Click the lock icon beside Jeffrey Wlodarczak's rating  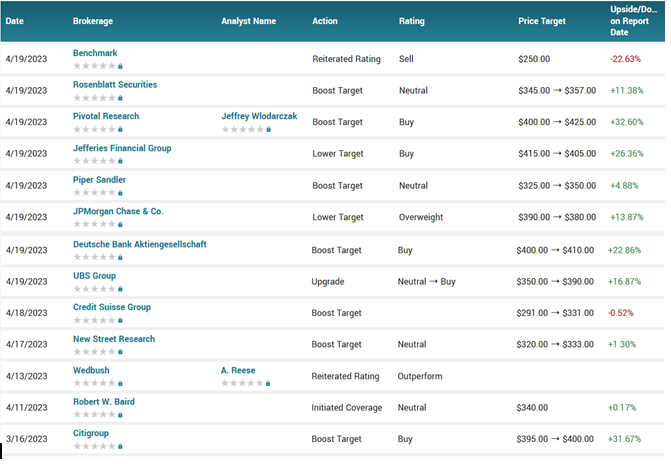[x=269, y=129]
